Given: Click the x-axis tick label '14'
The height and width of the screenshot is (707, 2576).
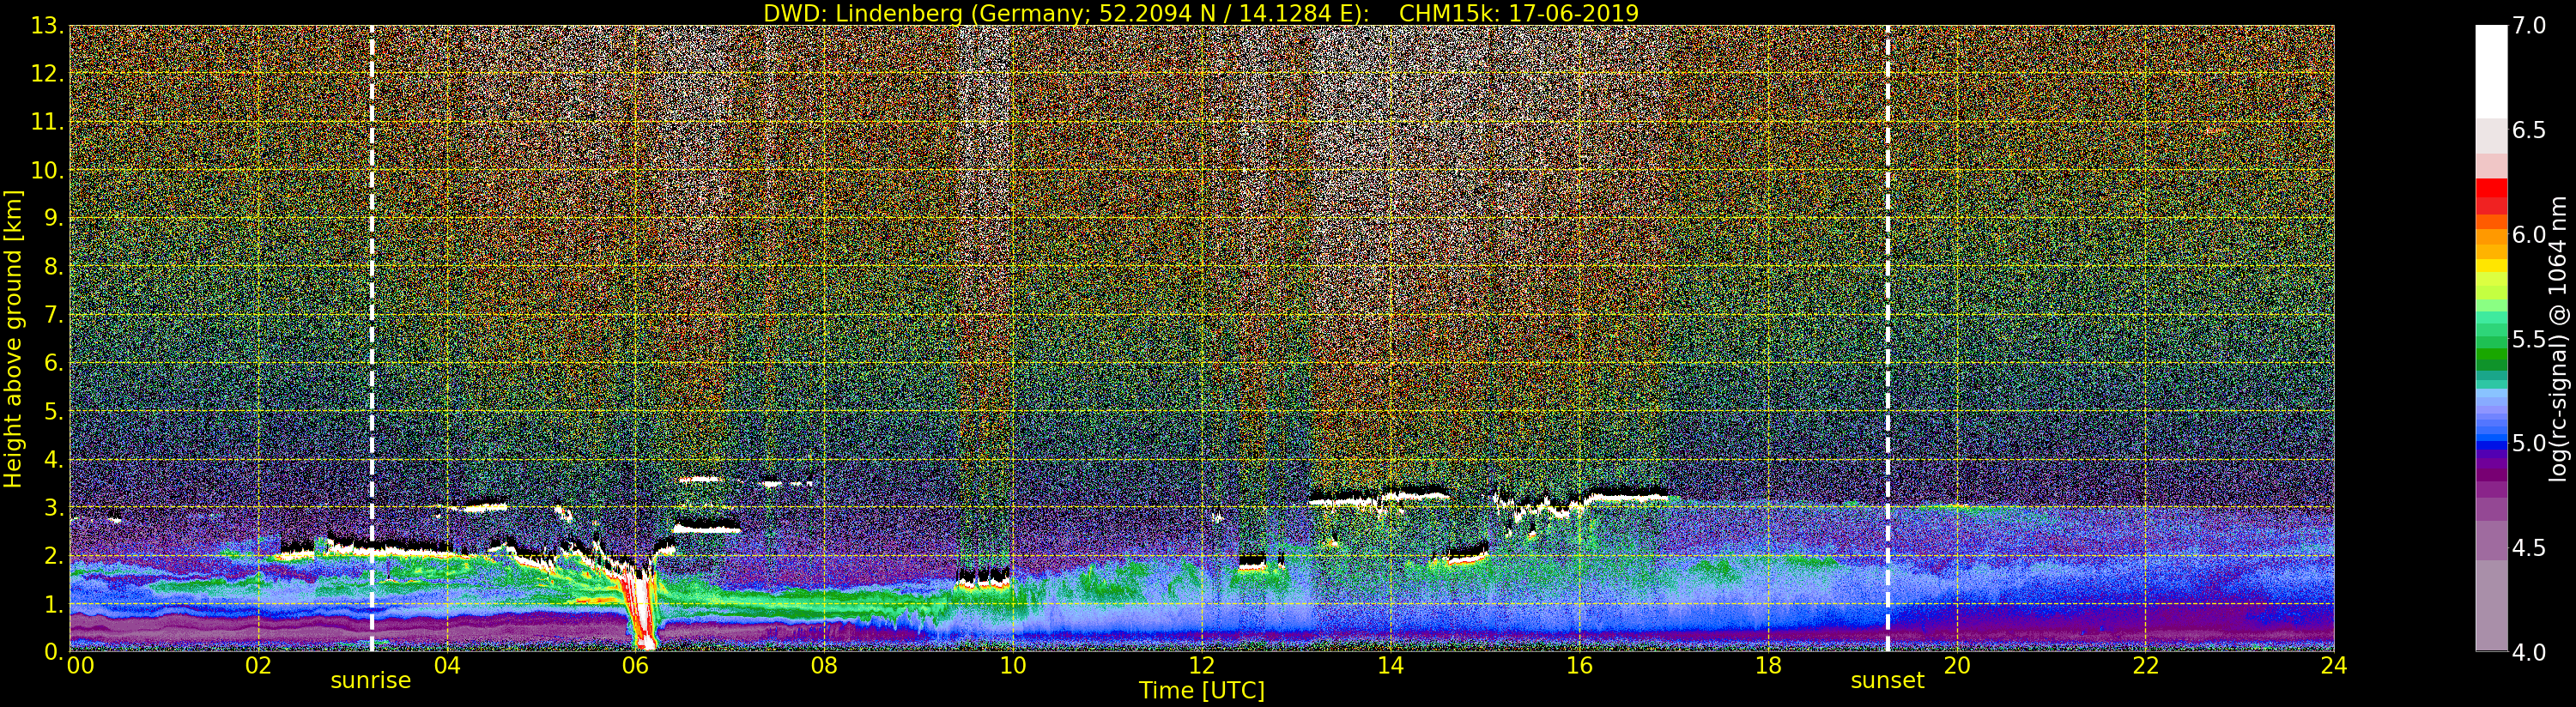Looking at the screenshot, I should point(1390,665).
